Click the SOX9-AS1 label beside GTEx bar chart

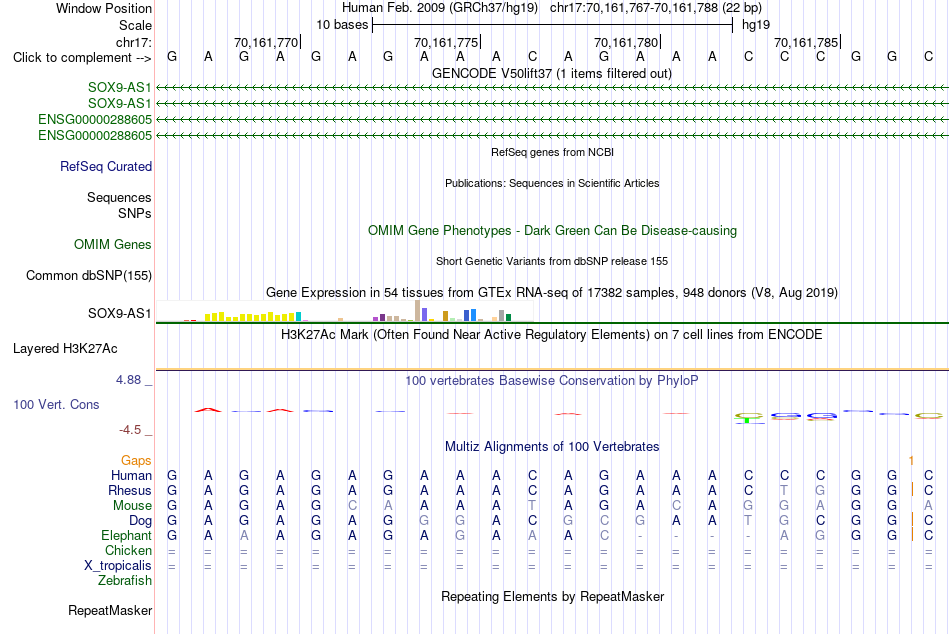pyautogui.click(x=119, y=313)
